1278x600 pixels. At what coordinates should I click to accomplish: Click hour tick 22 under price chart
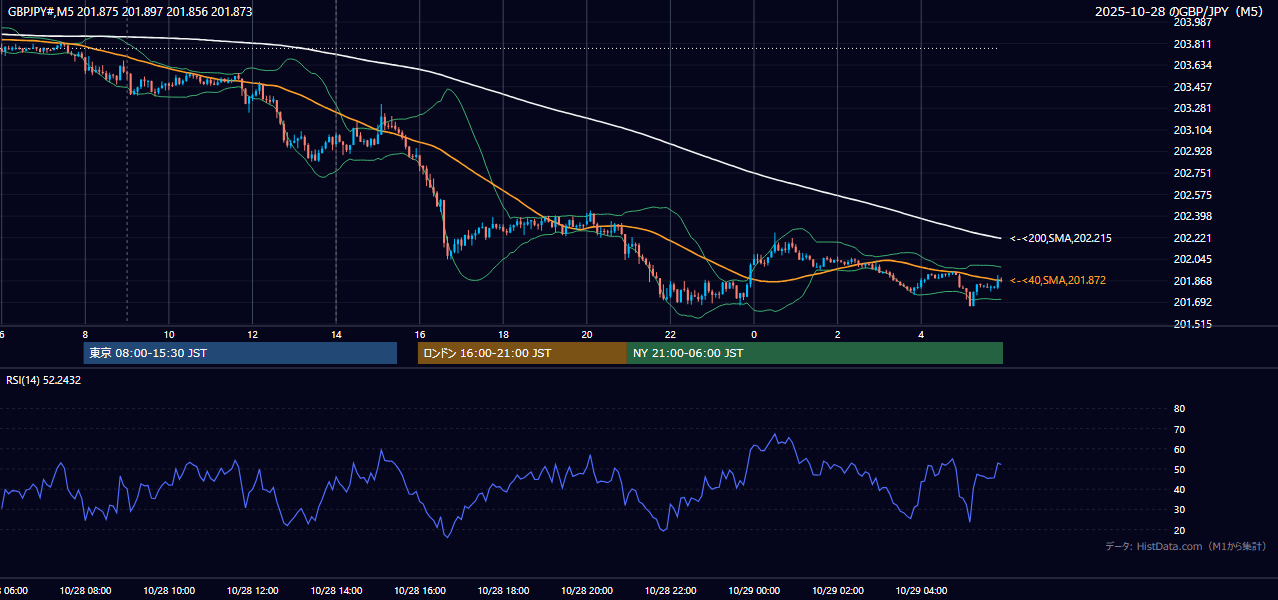[x=670, y=334]
